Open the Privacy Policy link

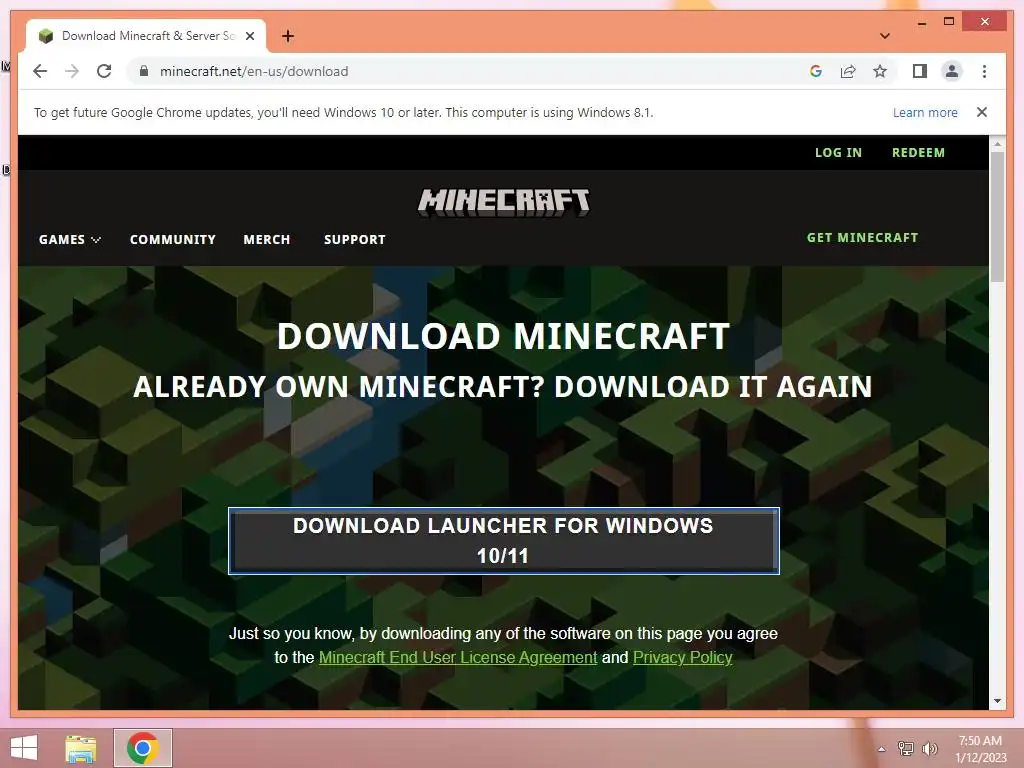click(682, 657)
